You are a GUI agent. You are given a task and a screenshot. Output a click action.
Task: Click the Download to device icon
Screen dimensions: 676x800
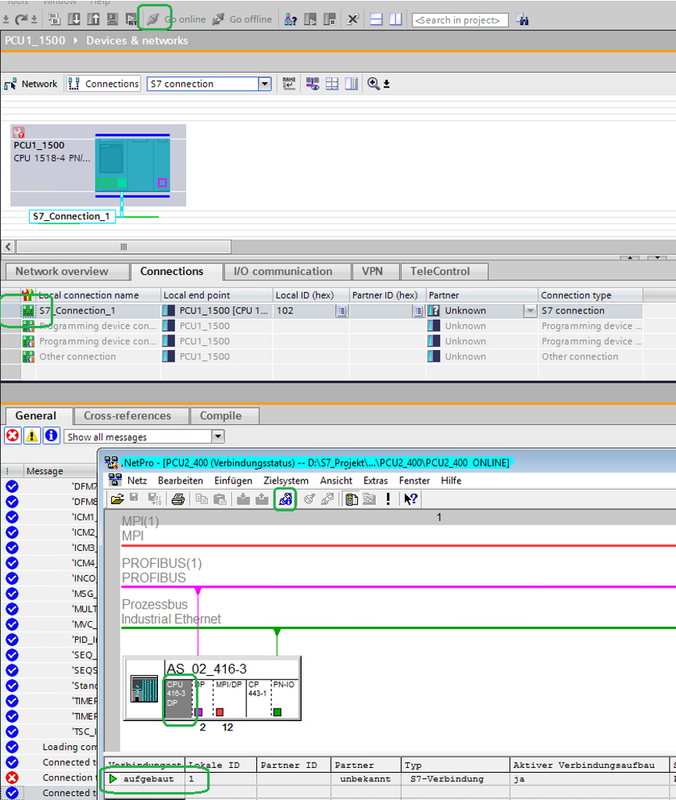tap(73, 19)
